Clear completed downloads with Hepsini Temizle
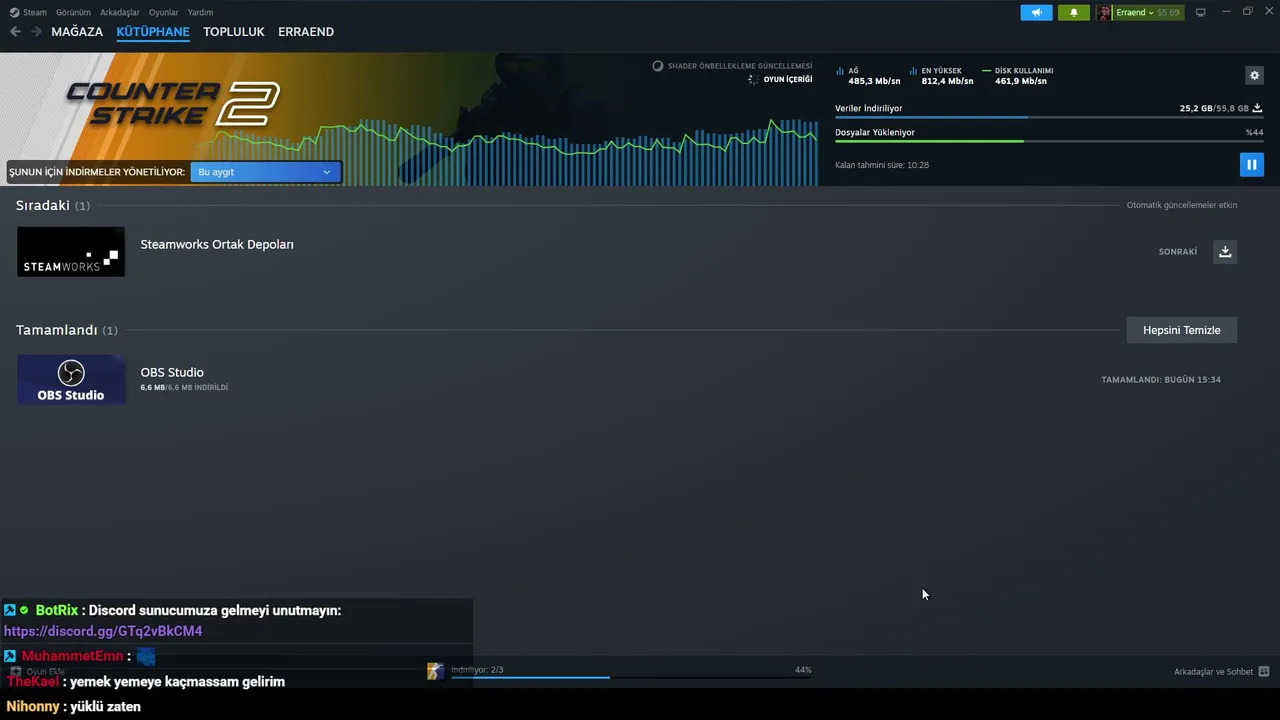Image resolution: width=1280 pixels, height=720 pixels. (x=1182, y=330)
